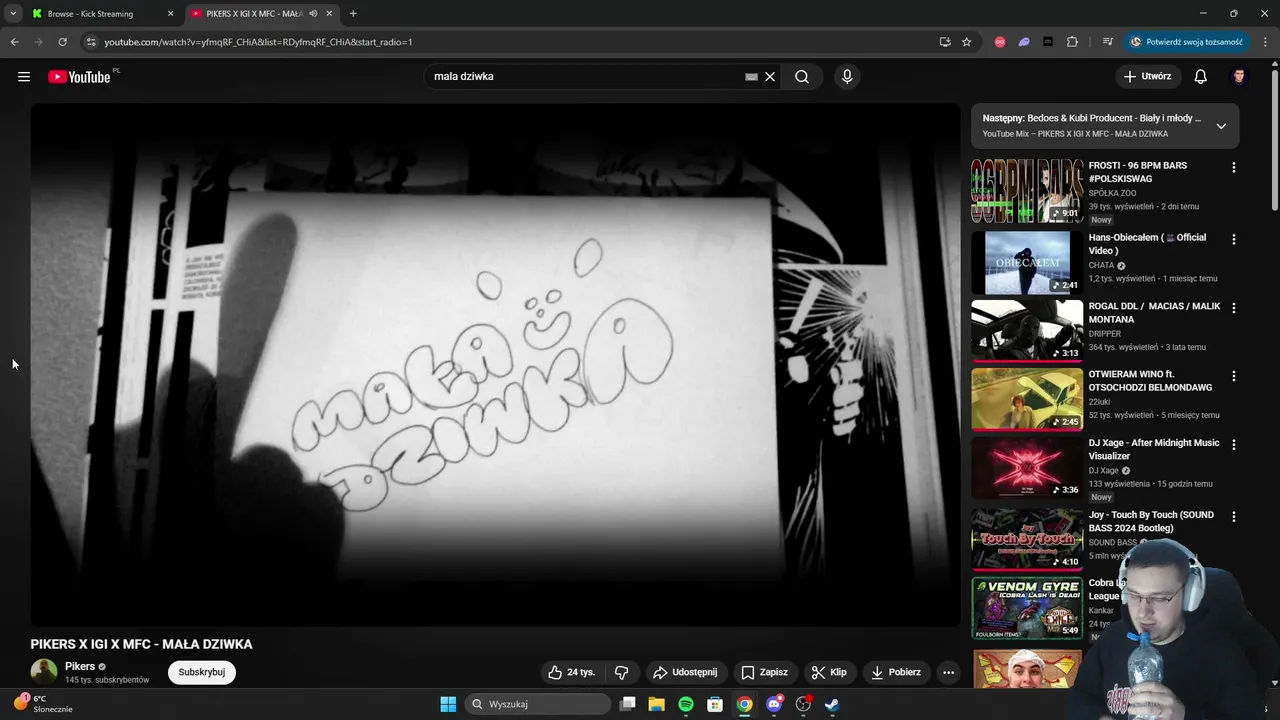Open options for Joy - Touch By Touch
The height and width of the screenshot is (720, 1280).
pos(1233,517)
